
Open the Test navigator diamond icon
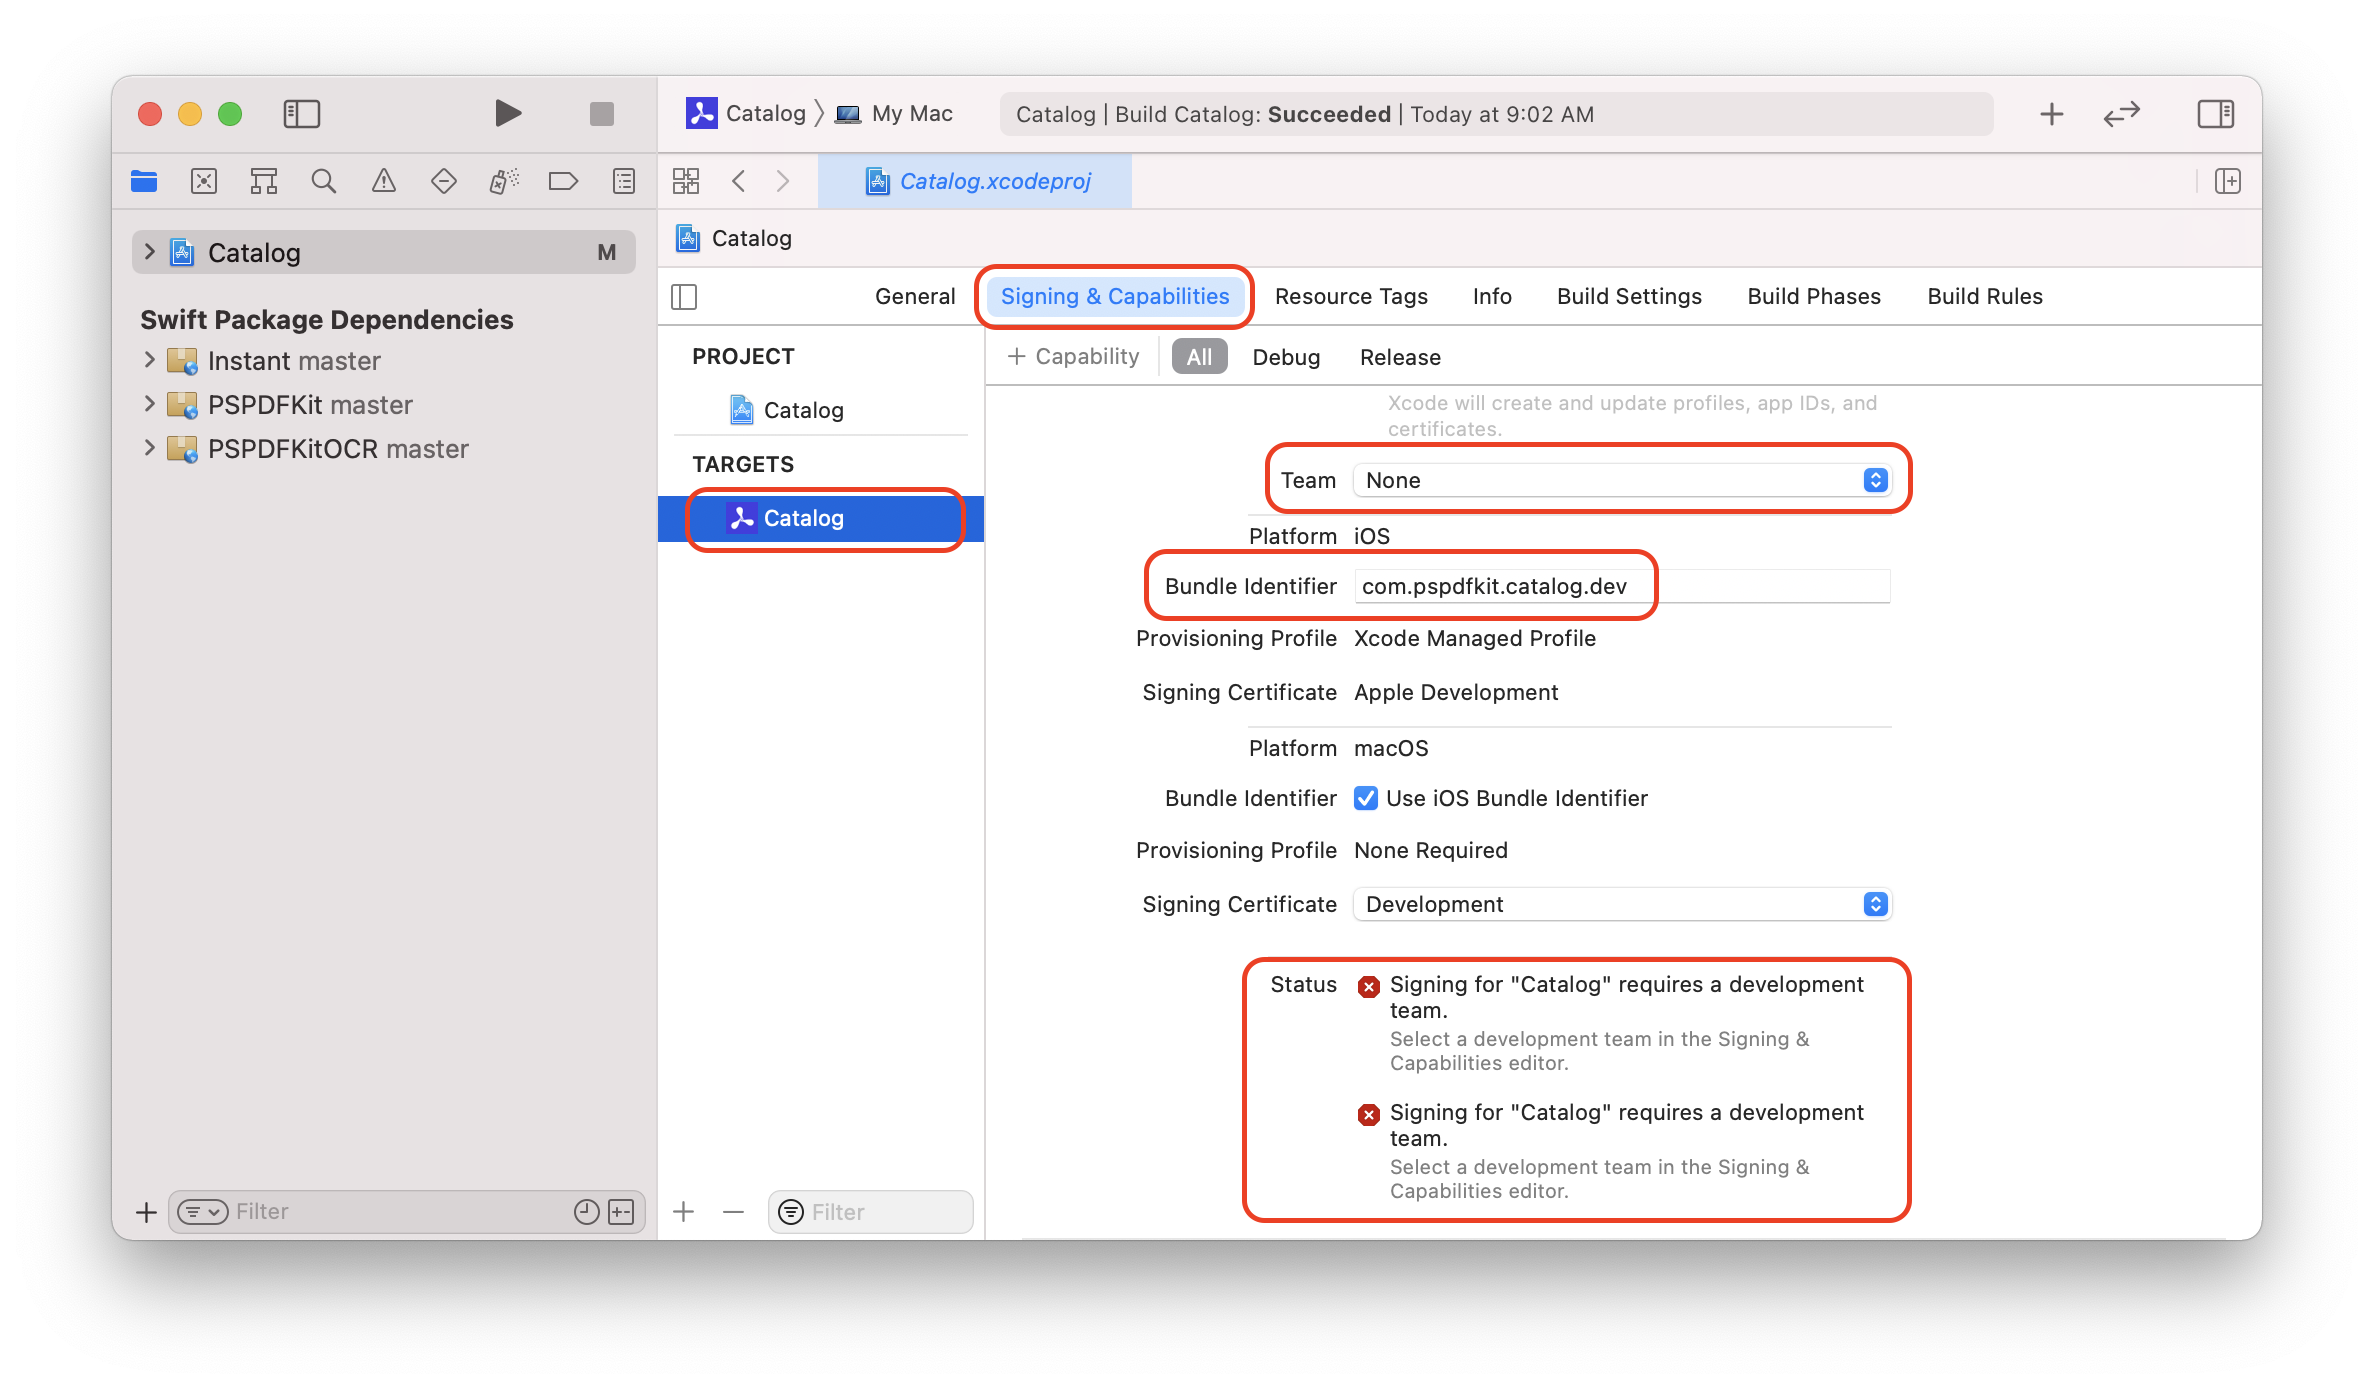click(443, 181)
